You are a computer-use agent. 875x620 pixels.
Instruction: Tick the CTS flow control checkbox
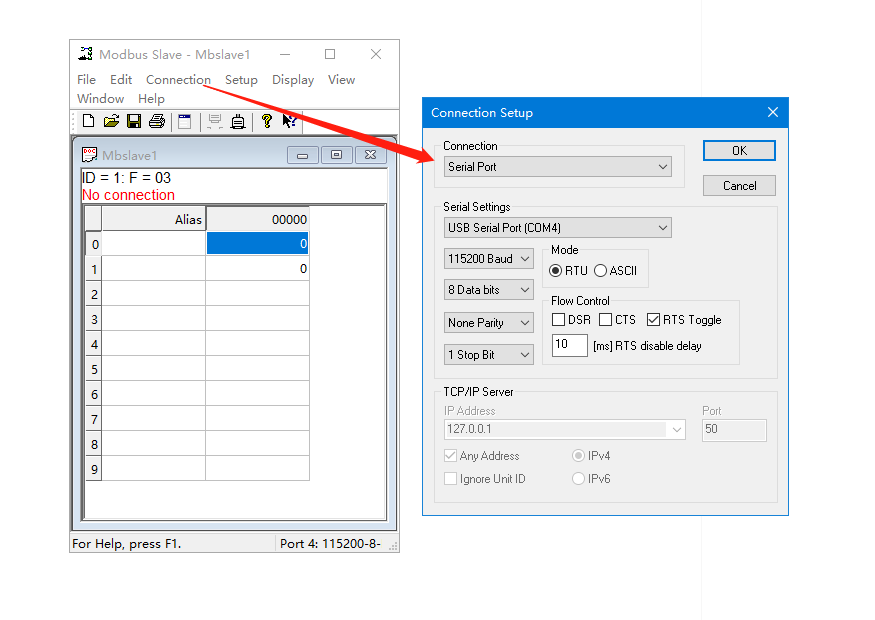[606, 320]
